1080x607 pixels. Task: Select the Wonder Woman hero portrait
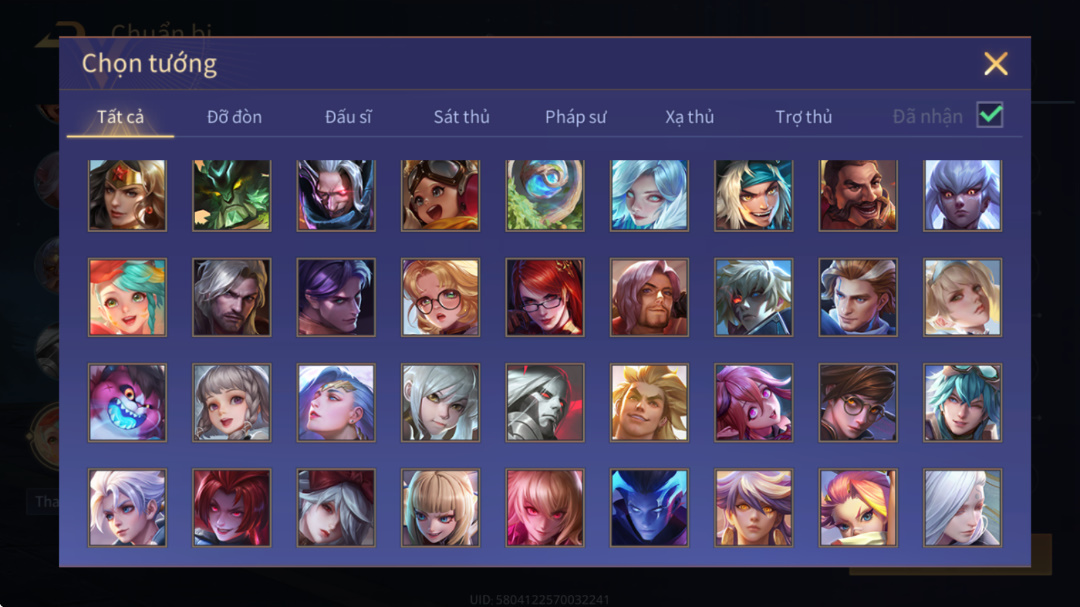click(127, 196)
